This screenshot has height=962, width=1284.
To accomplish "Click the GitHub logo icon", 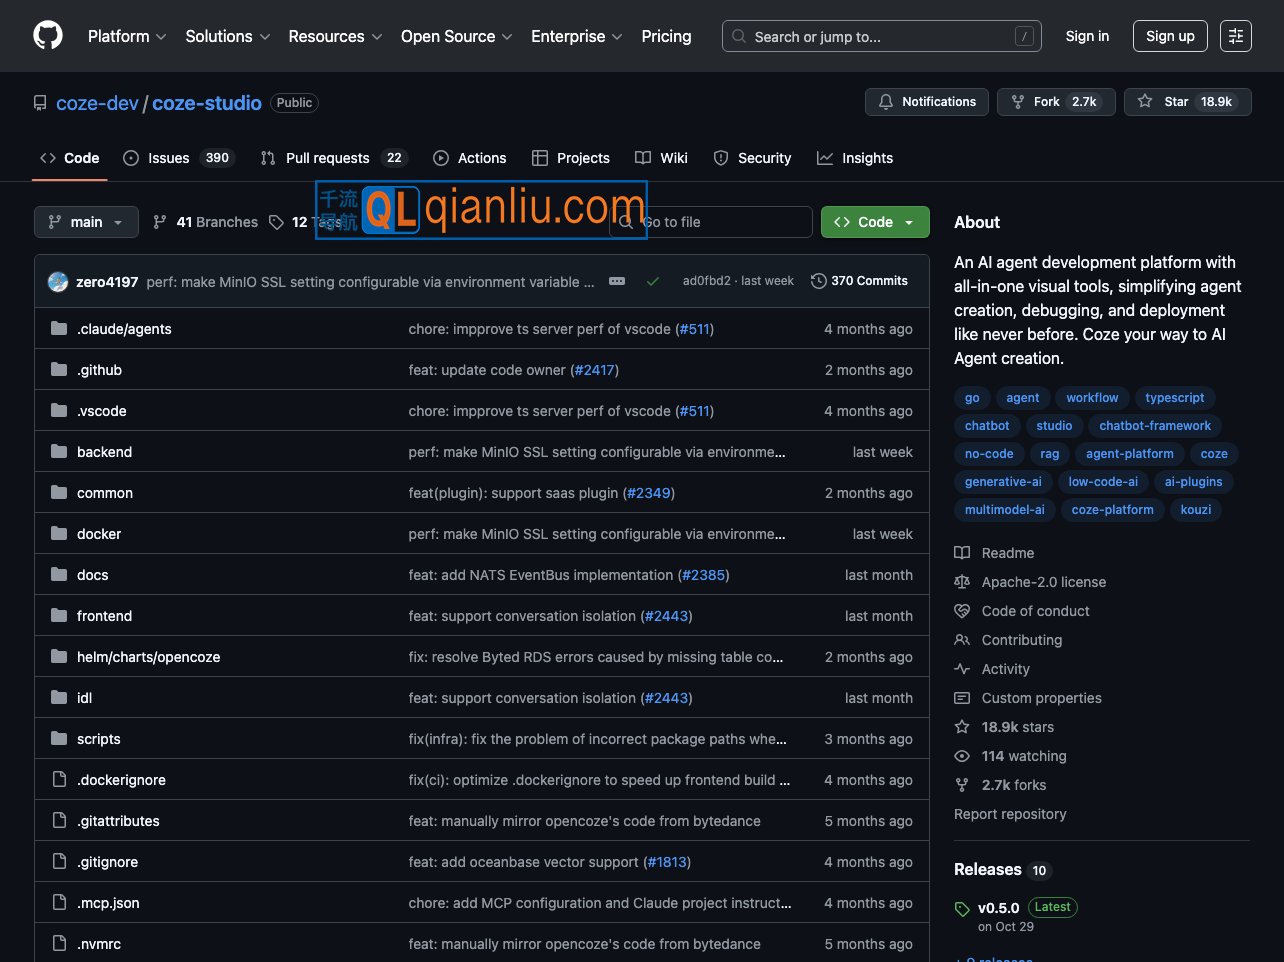I will pos(48,36).
